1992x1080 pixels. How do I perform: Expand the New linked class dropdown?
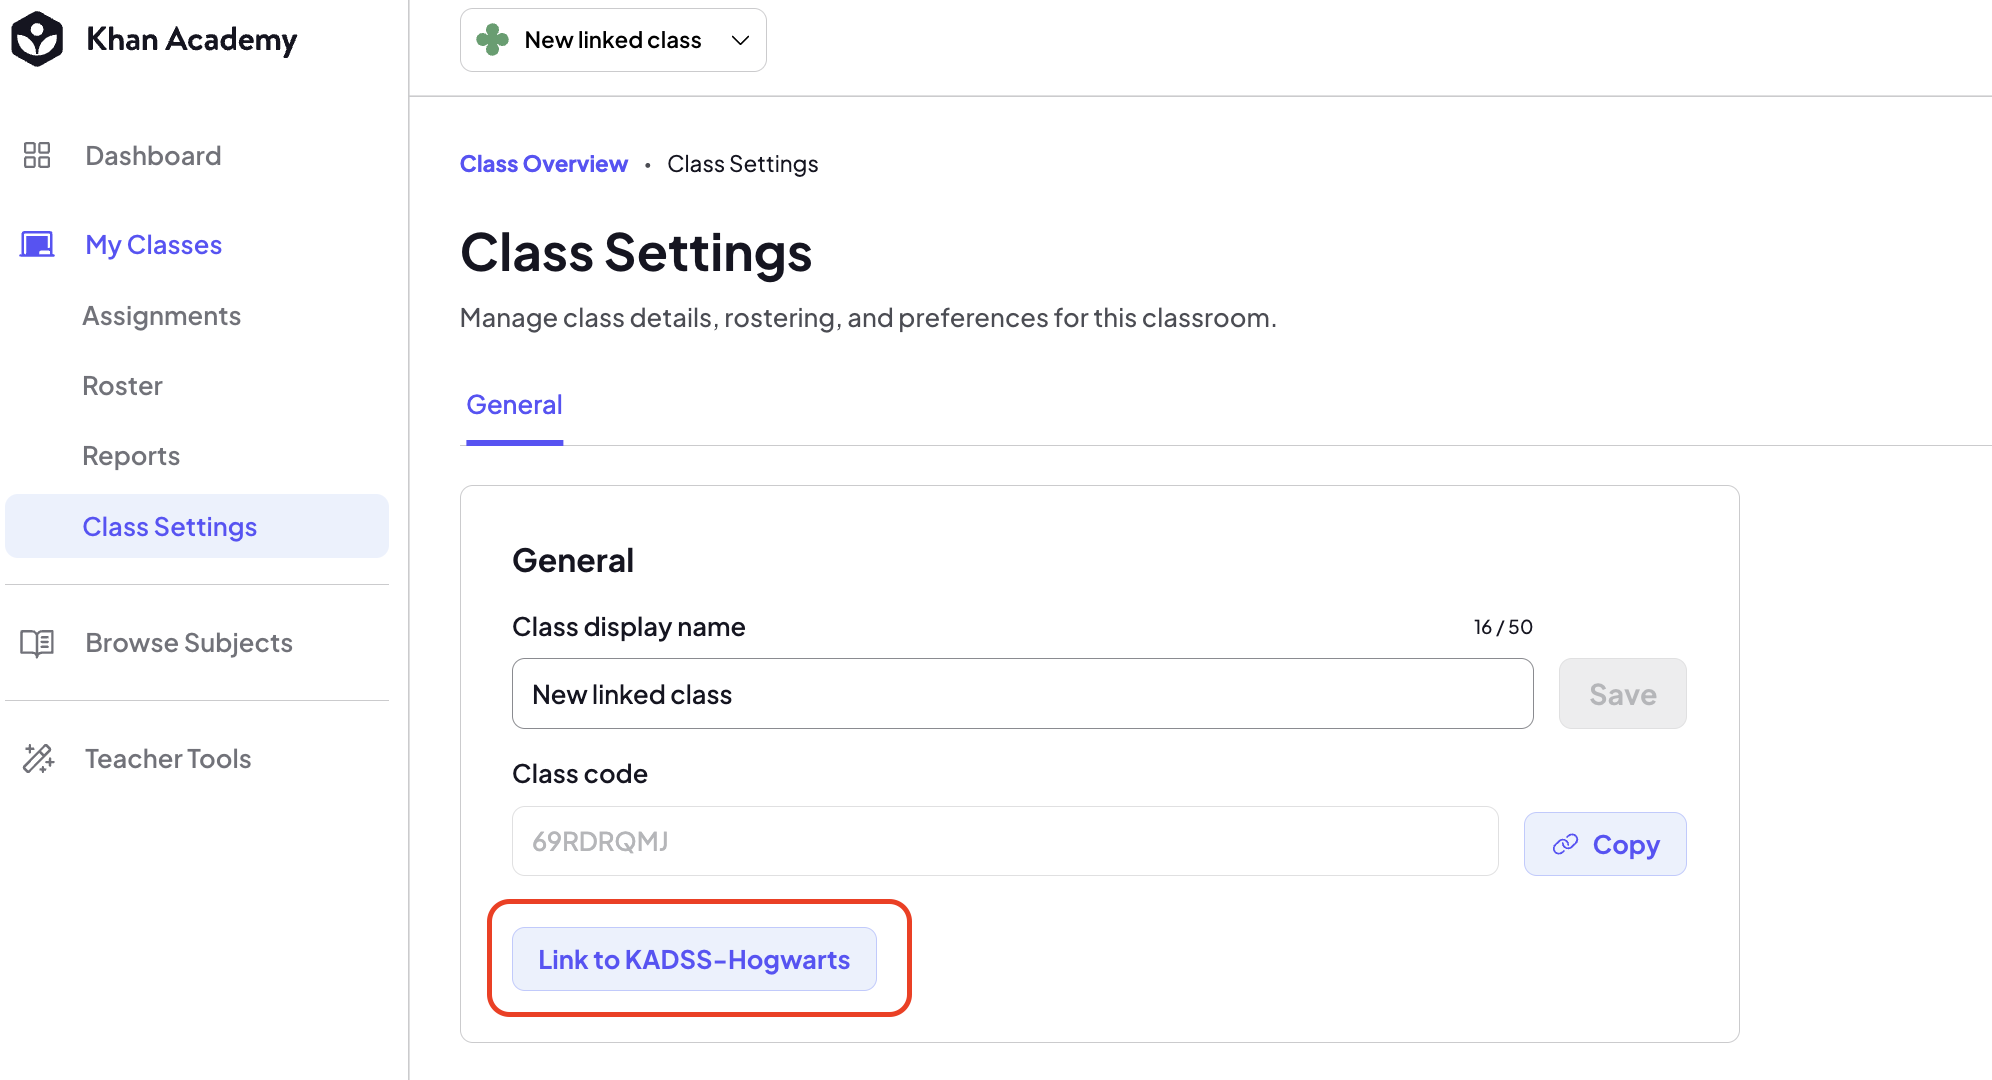[613, 40]
